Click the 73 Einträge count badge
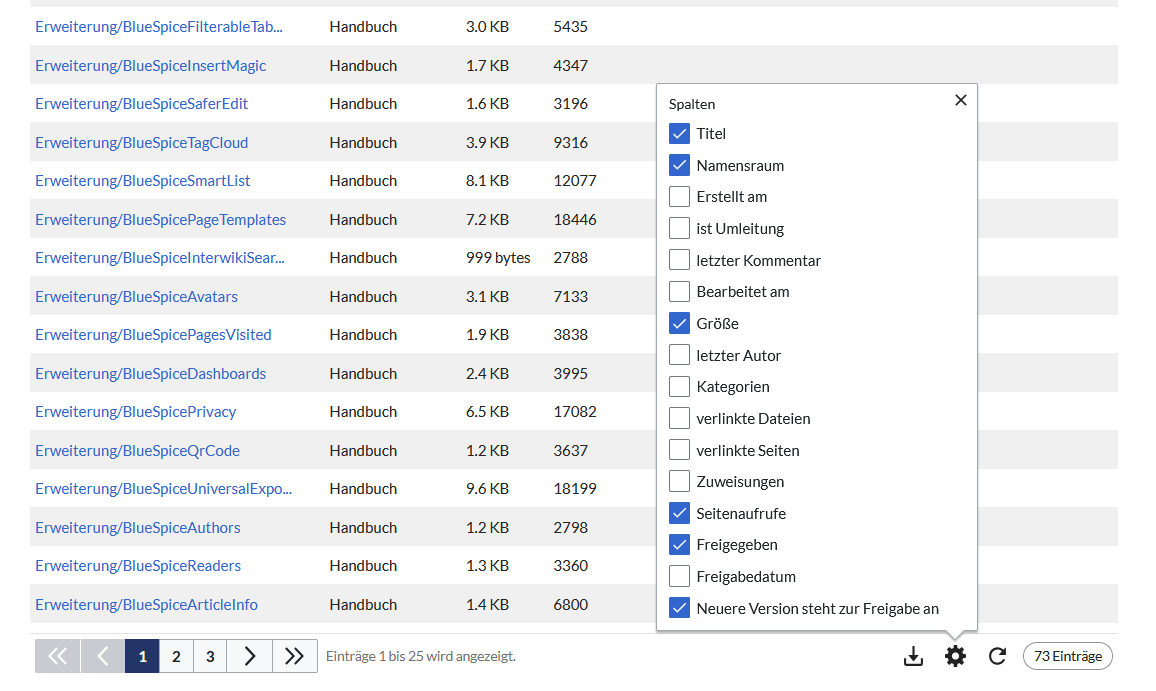 pos(1068,657)
